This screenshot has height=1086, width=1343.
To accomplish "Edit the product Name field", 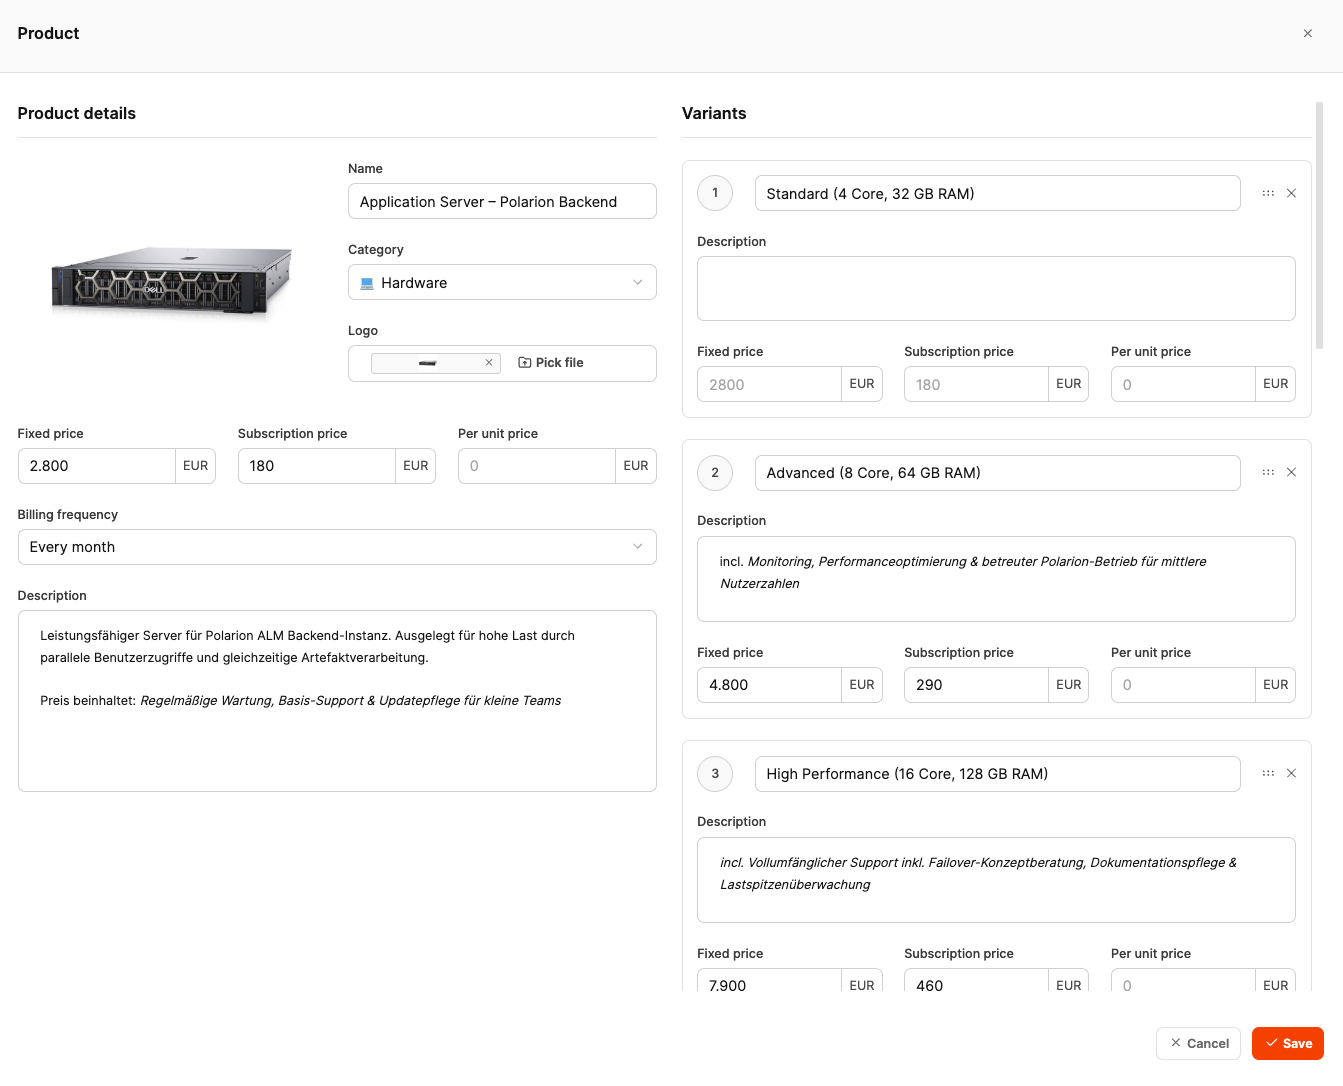I will coord(502,201).
